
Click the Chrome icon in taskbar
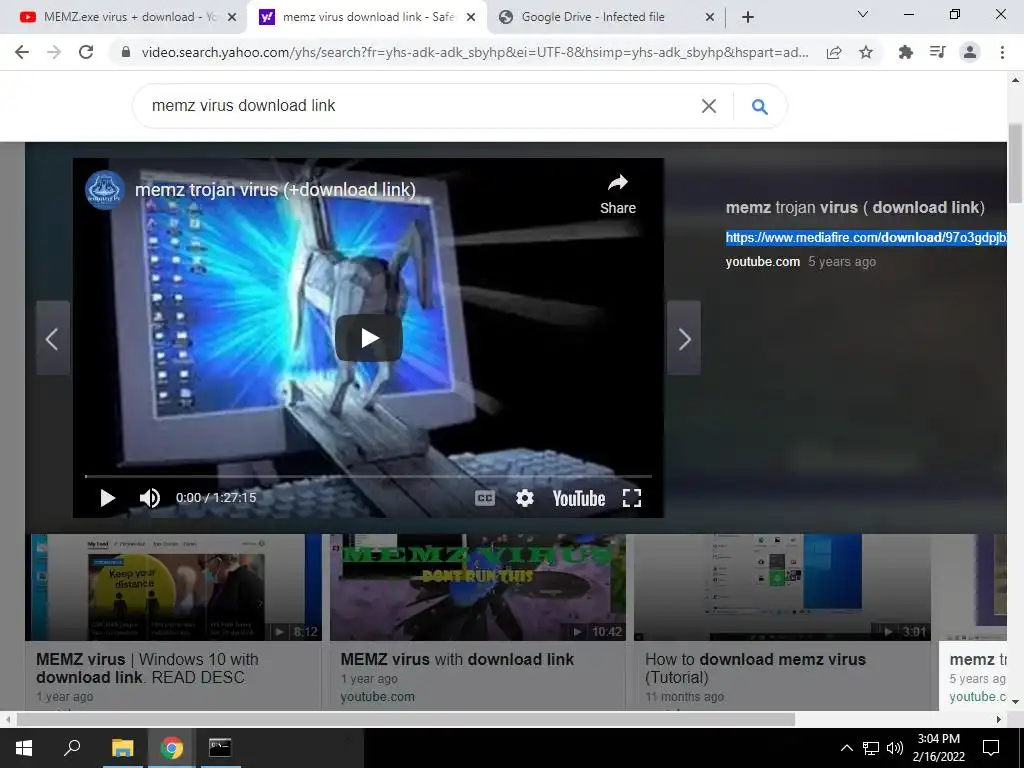tap(172, 748)
